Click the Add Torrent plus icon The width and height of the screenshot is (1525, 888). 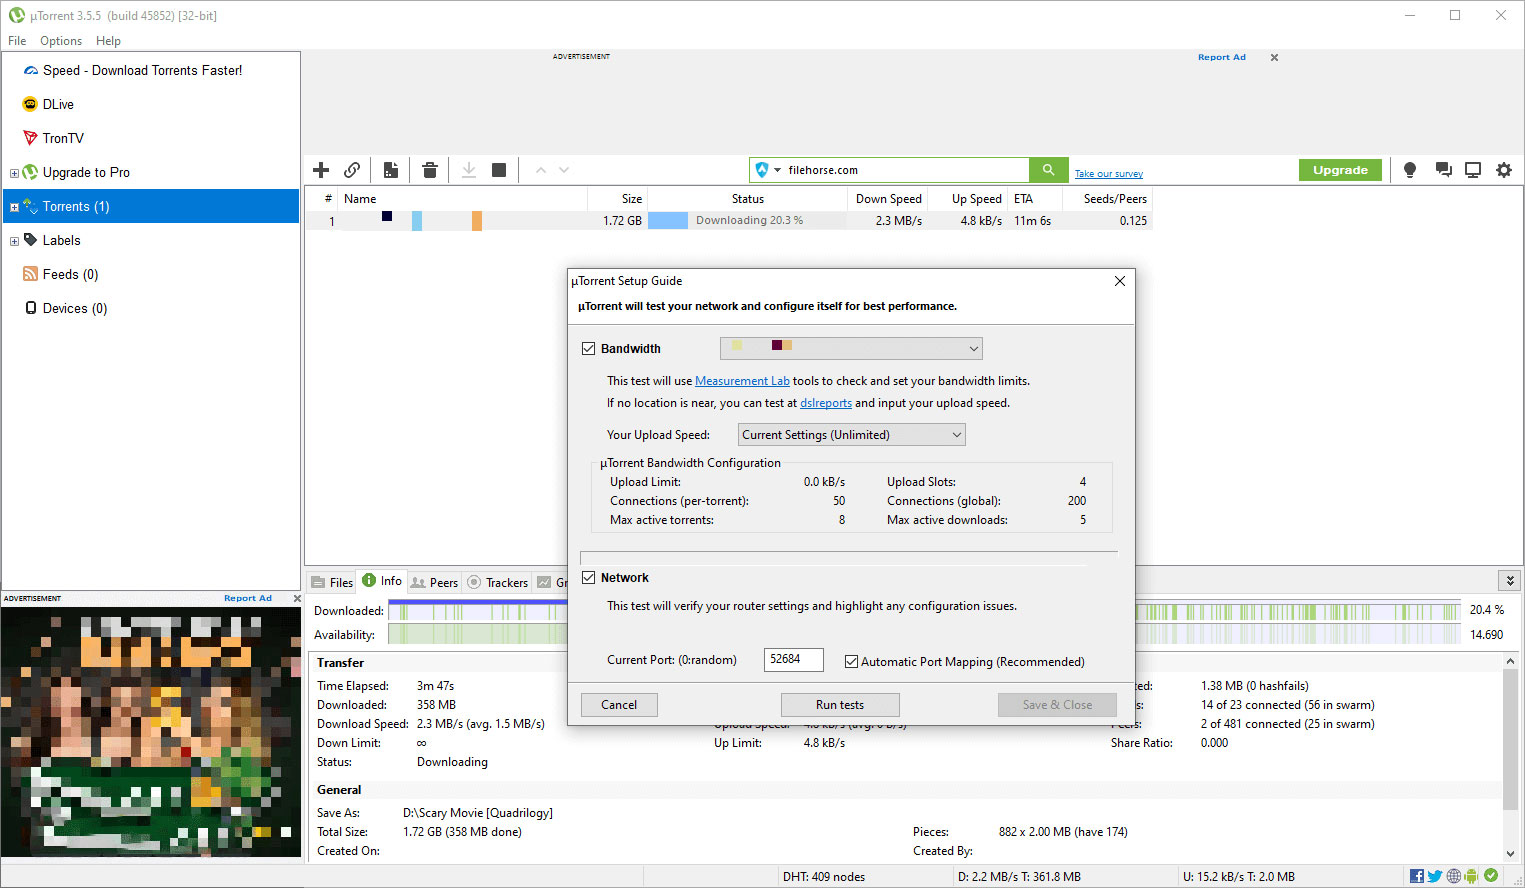tap(321, 170)
